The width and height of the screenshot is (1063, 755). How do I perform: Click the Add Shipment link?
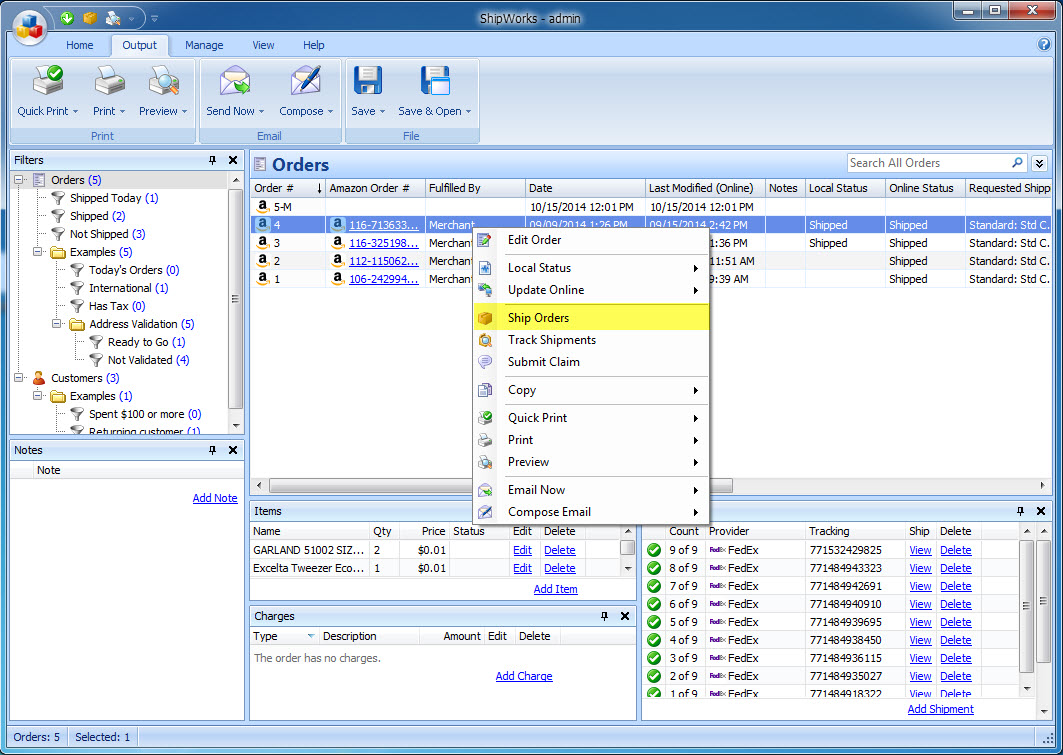pos(940,709)
